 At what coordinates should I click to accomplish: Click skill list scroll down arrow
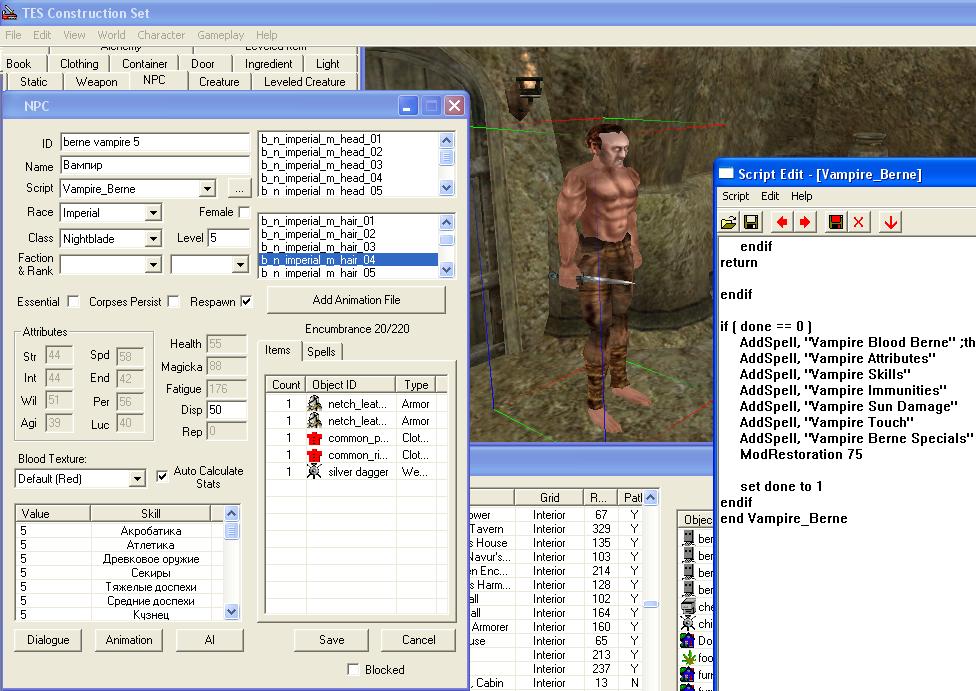[232, 611]
